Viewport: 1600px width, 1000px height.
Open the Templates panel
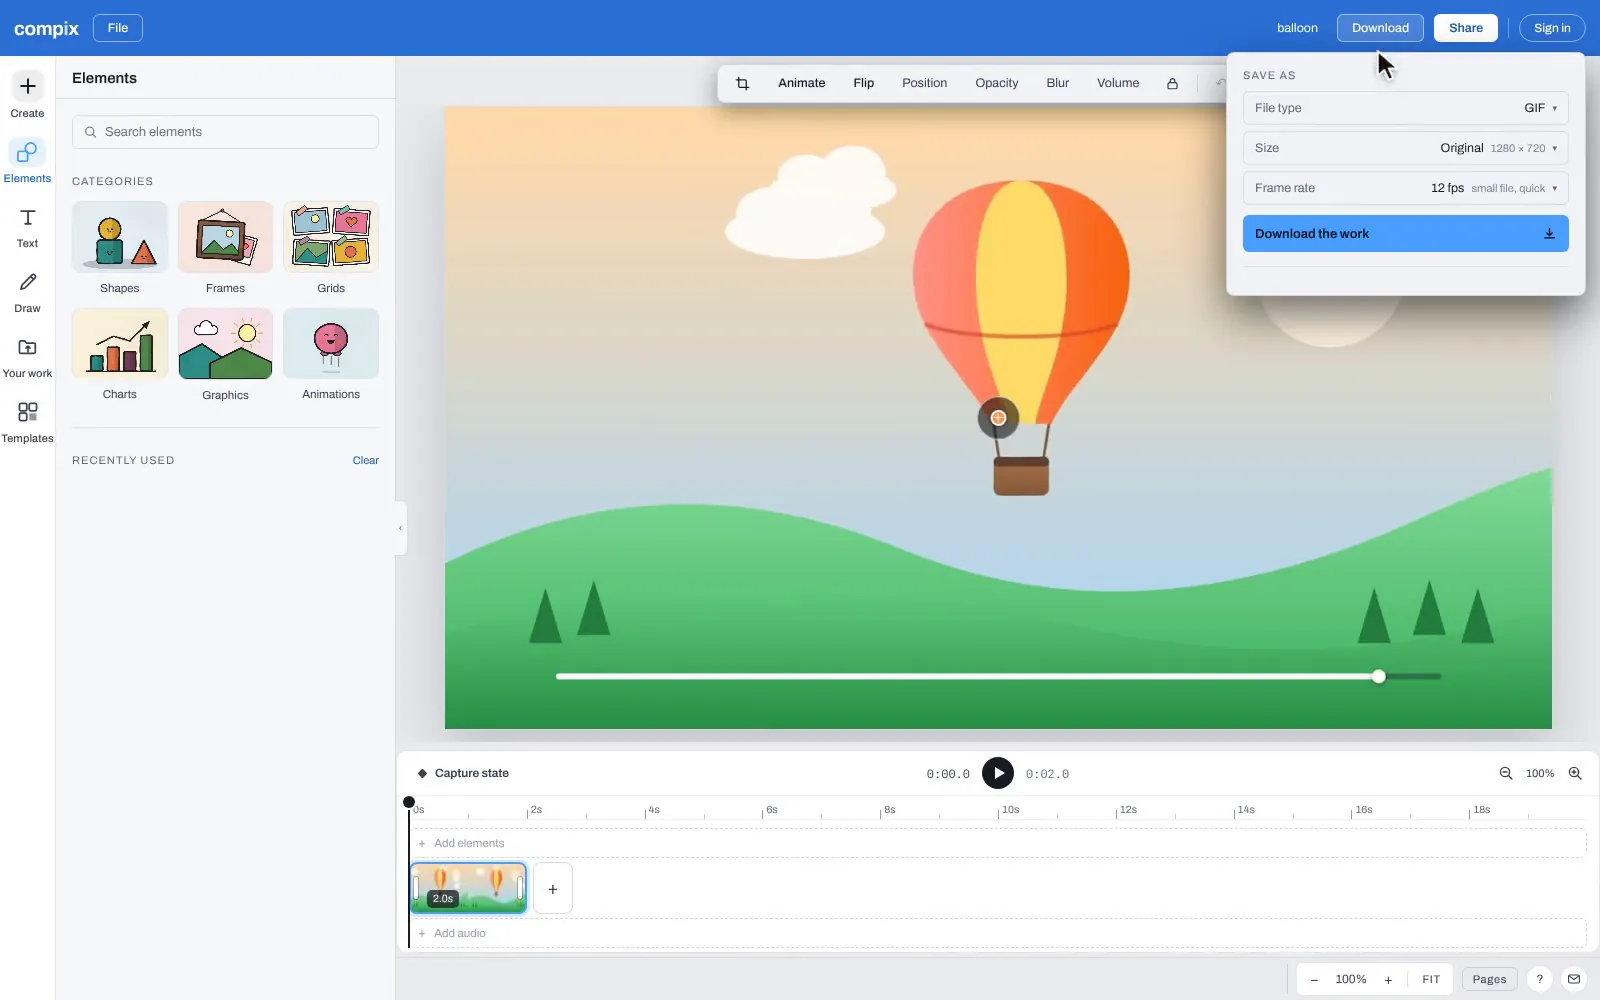point(27,423)
